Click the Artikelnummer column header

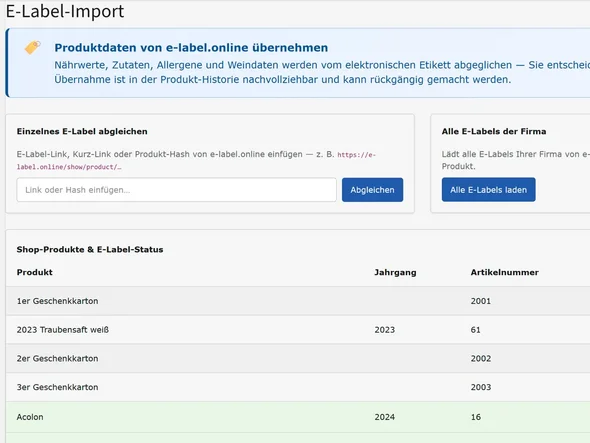point(504,272)
